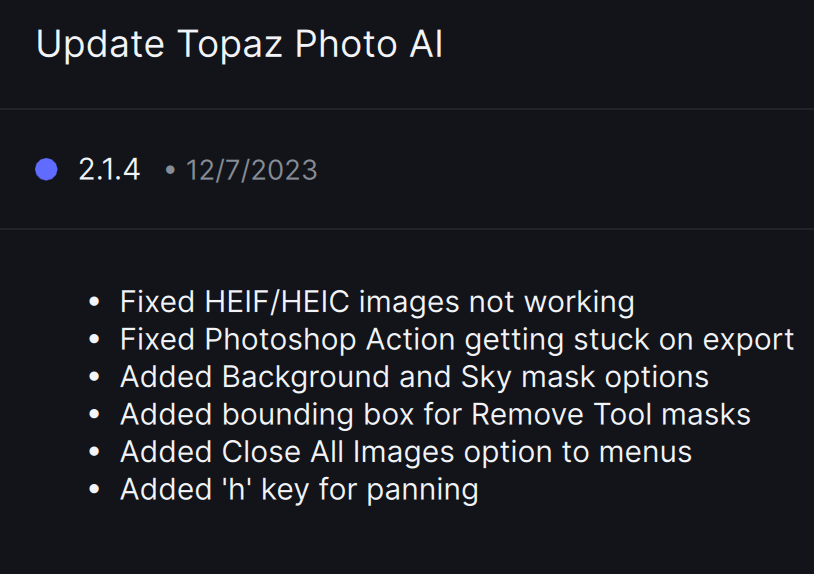Click the bullet before 'h' key line
Screen dimensions: 814x574
(x=94, y=490)
